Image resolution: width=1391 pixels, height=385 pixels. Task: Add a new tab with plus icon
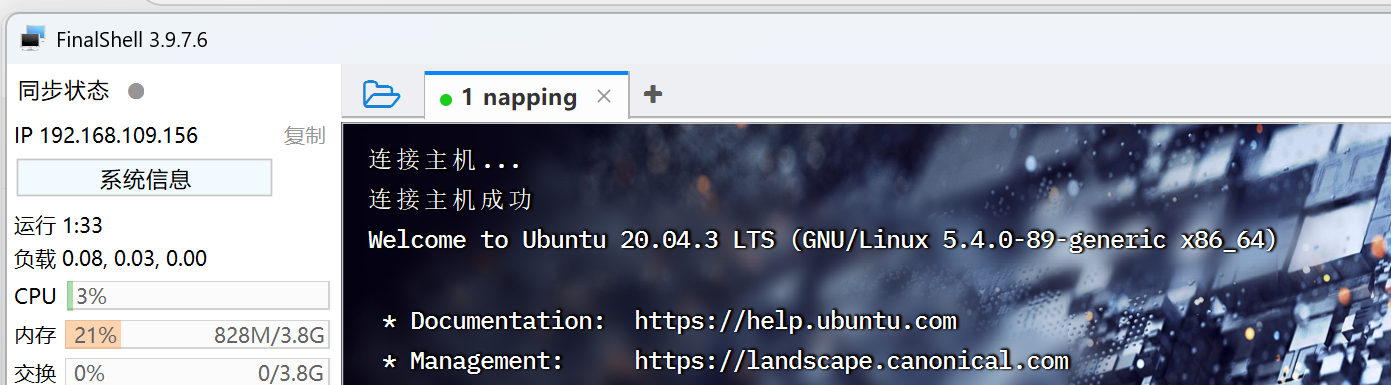[x=652, y=95]
